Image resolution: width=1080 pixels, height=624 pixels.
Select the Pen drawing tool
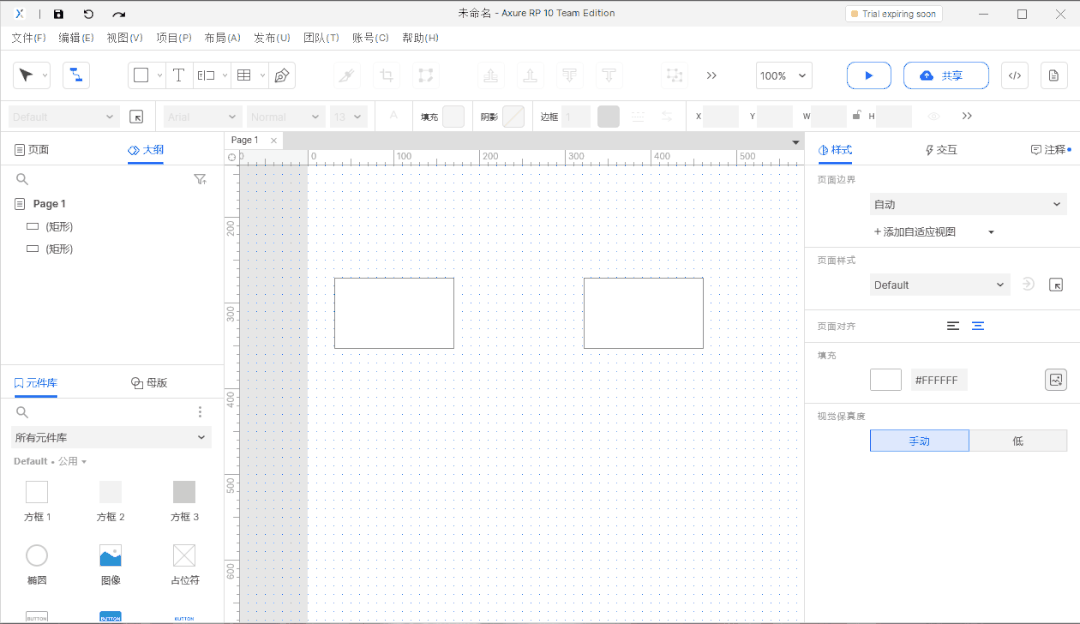tap(282, 75)
